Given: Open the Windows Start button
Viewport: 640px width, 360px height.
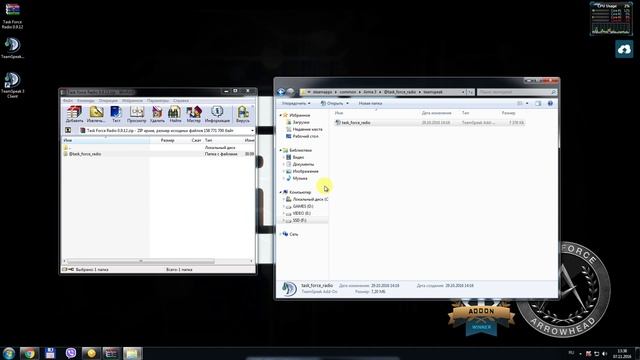Looking at the screenshot, I should pos(8,353).
